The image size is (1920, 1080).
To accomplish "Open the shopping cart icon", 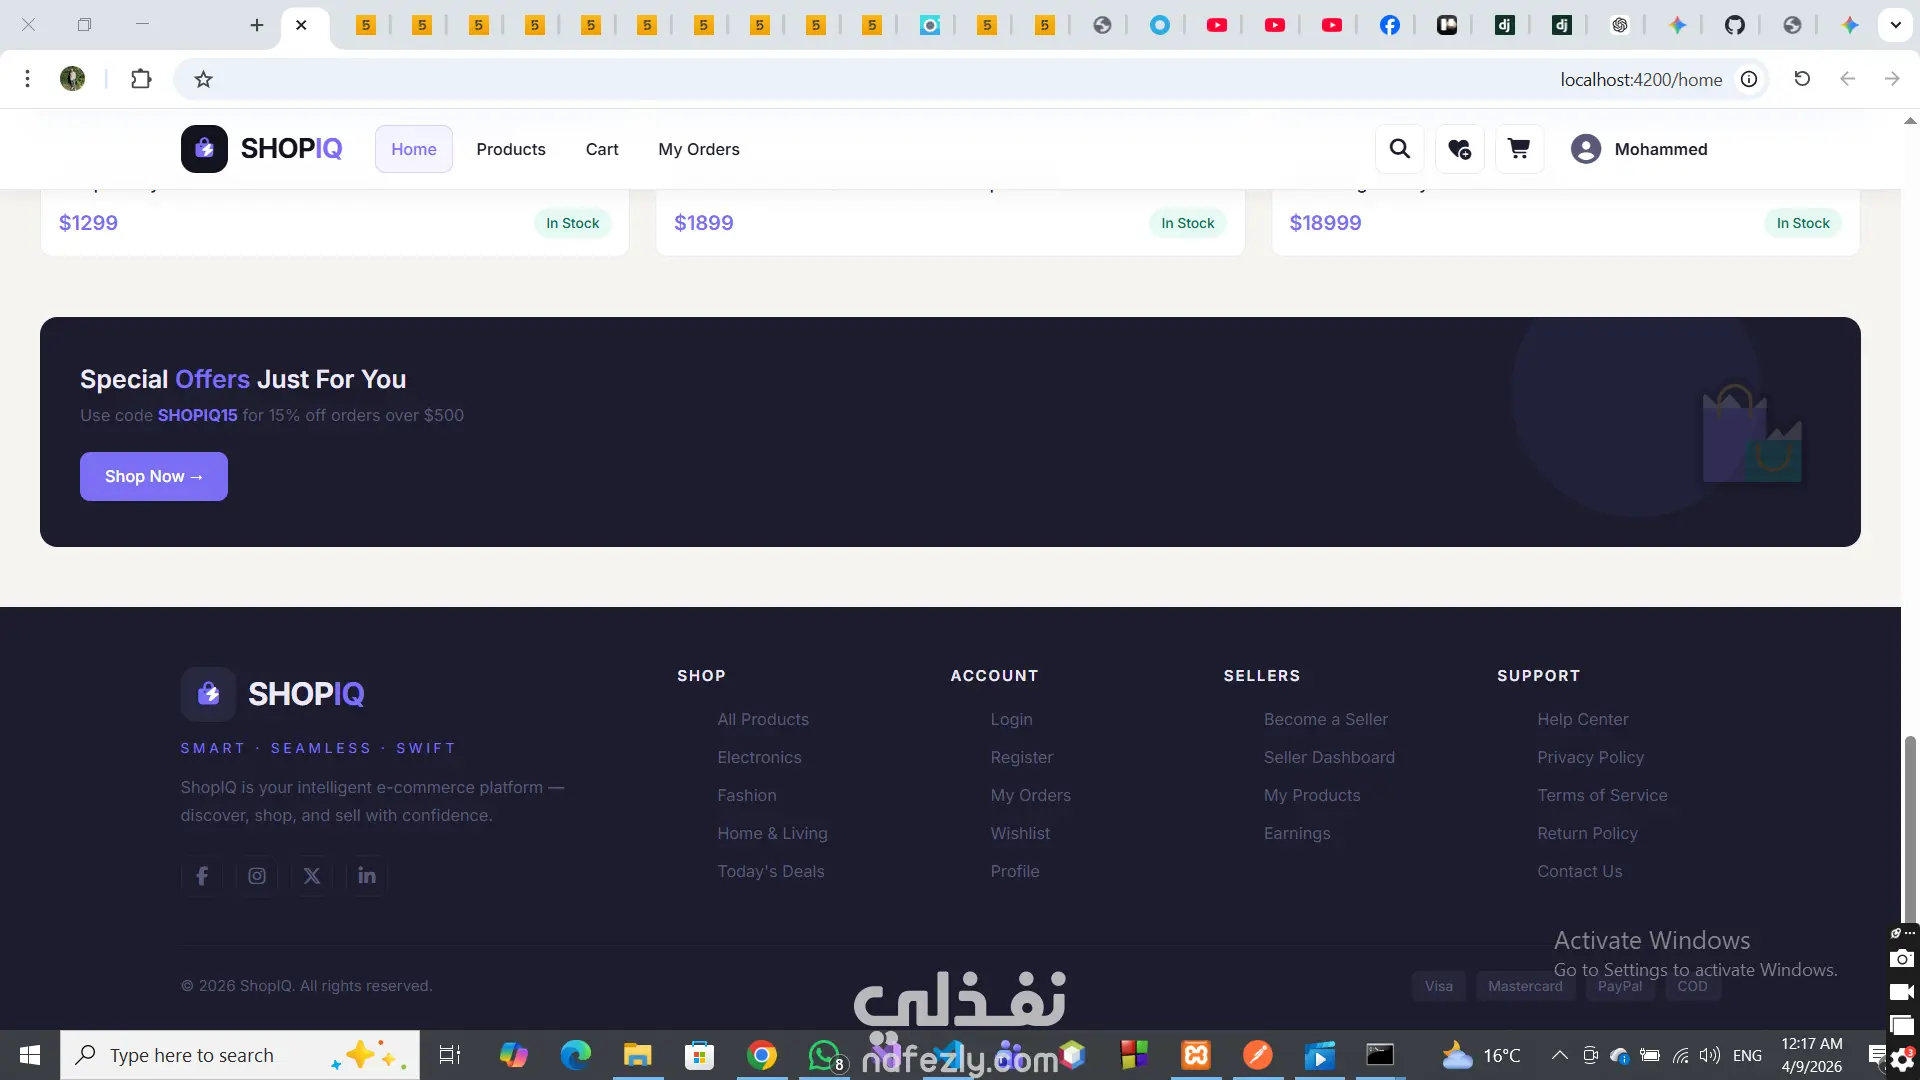I will pos(1519,149).
